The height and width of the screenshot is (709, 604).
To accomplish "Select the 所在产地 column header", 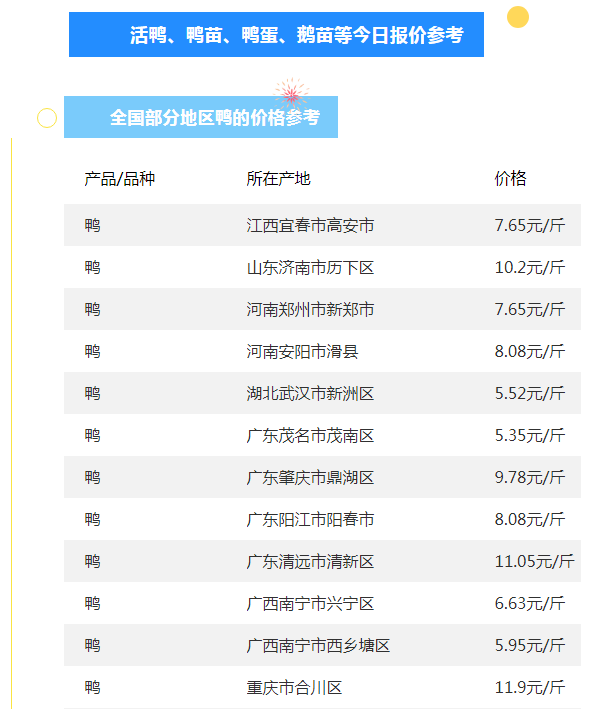I will click(278, 179).
